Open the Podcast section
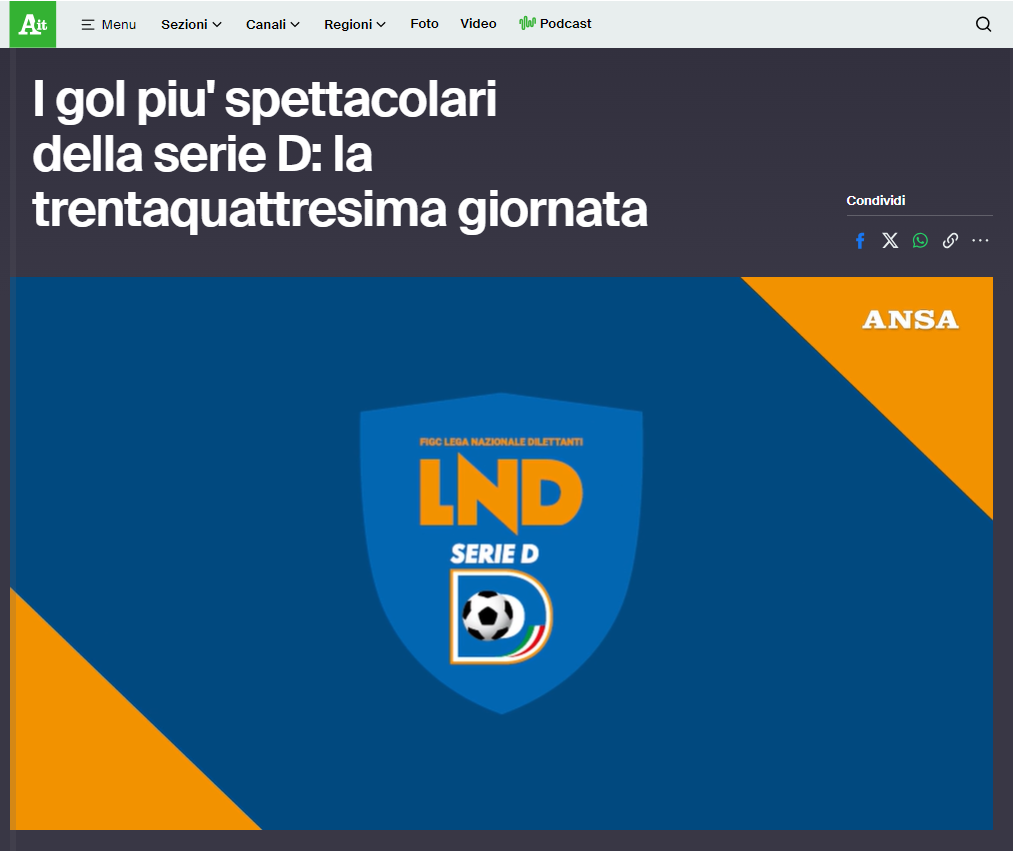This screenshot has width=1013, height=851. pos(555,24)
